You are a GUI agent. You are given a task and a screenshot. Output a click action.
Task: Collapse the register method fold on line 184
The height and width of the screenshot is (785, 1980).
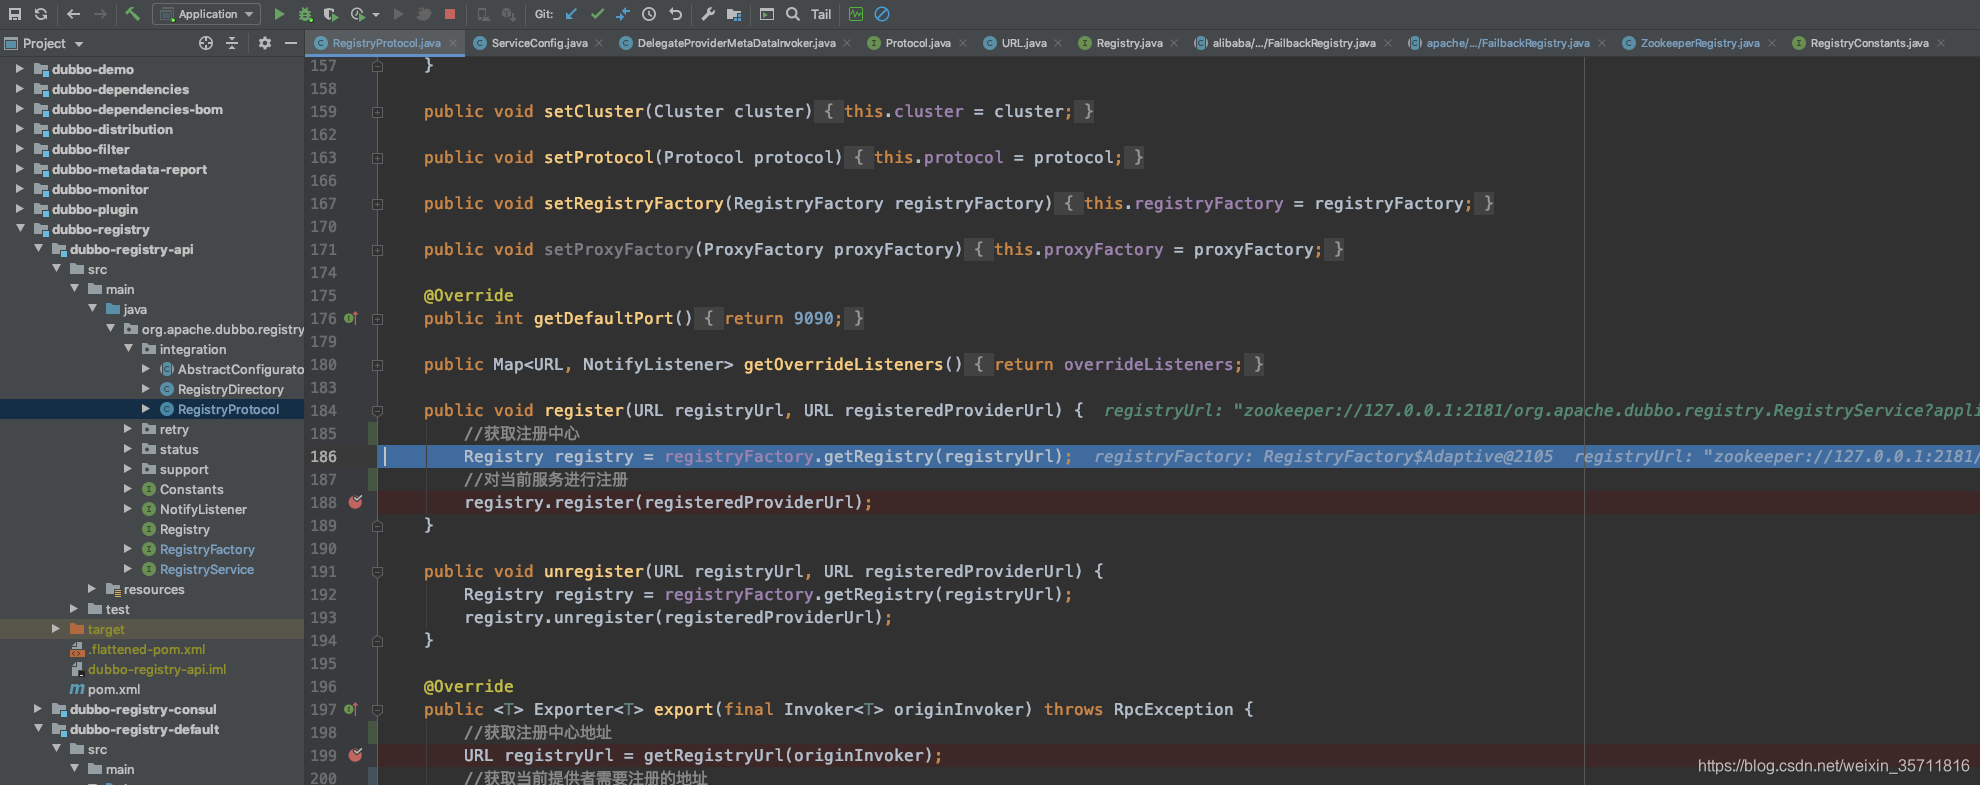(x=377, y=411)
